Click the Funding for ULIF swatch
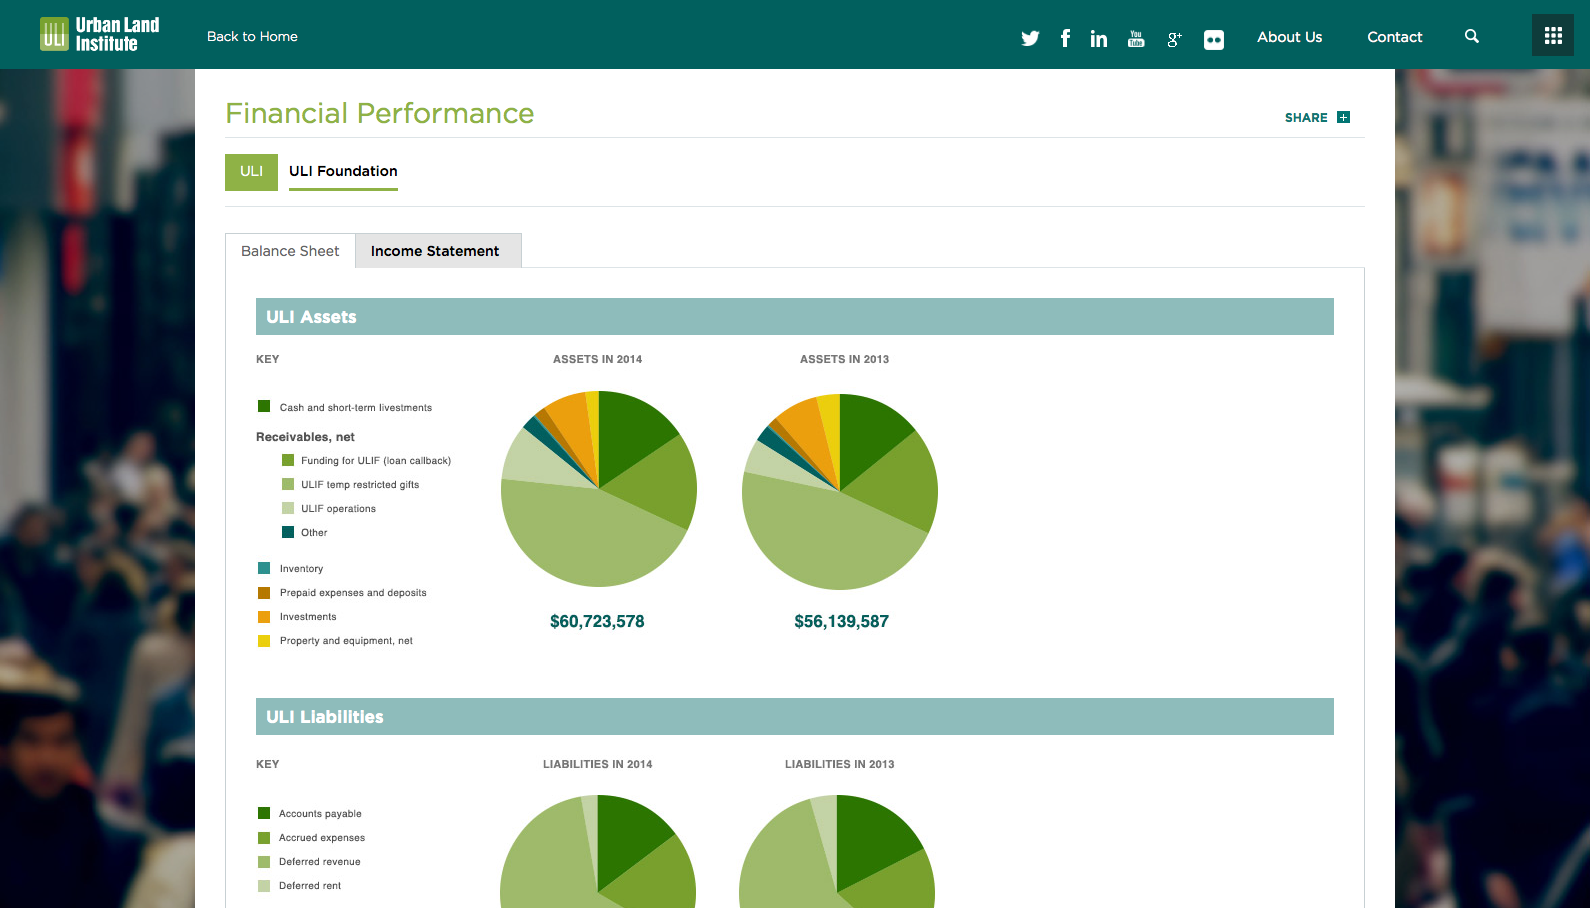The height and width of the screenshot is (908, 1590). tap(288, 460)
